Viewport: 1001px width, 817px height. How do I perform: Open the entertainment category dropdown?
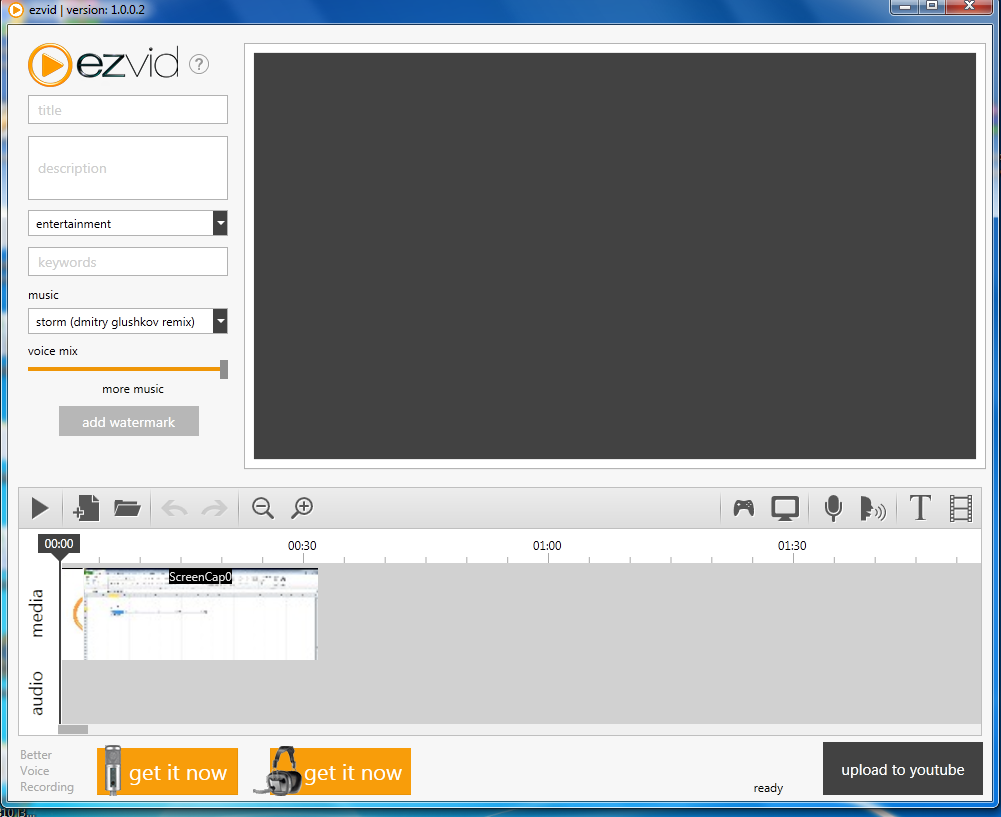(x=128, y=223)
